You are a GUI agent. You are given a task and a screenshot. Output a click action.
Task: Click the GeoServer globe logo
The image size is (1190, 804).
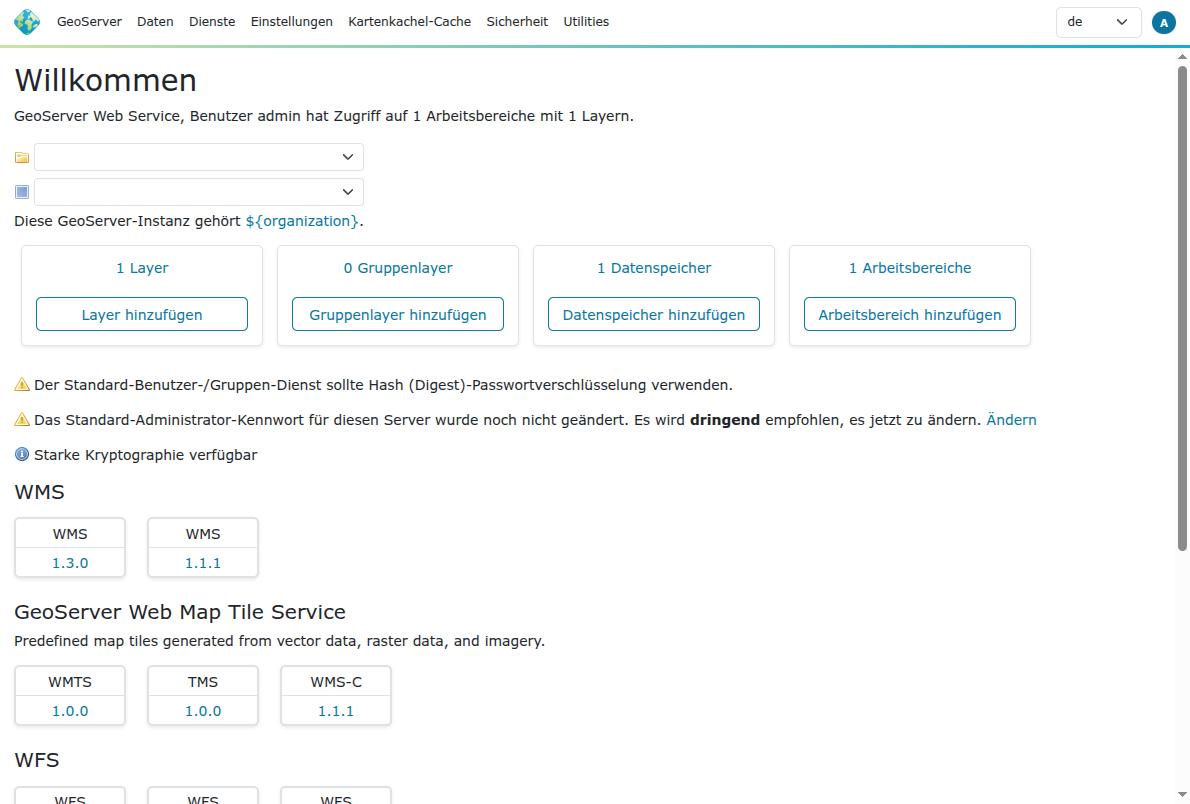click(26, 21)
